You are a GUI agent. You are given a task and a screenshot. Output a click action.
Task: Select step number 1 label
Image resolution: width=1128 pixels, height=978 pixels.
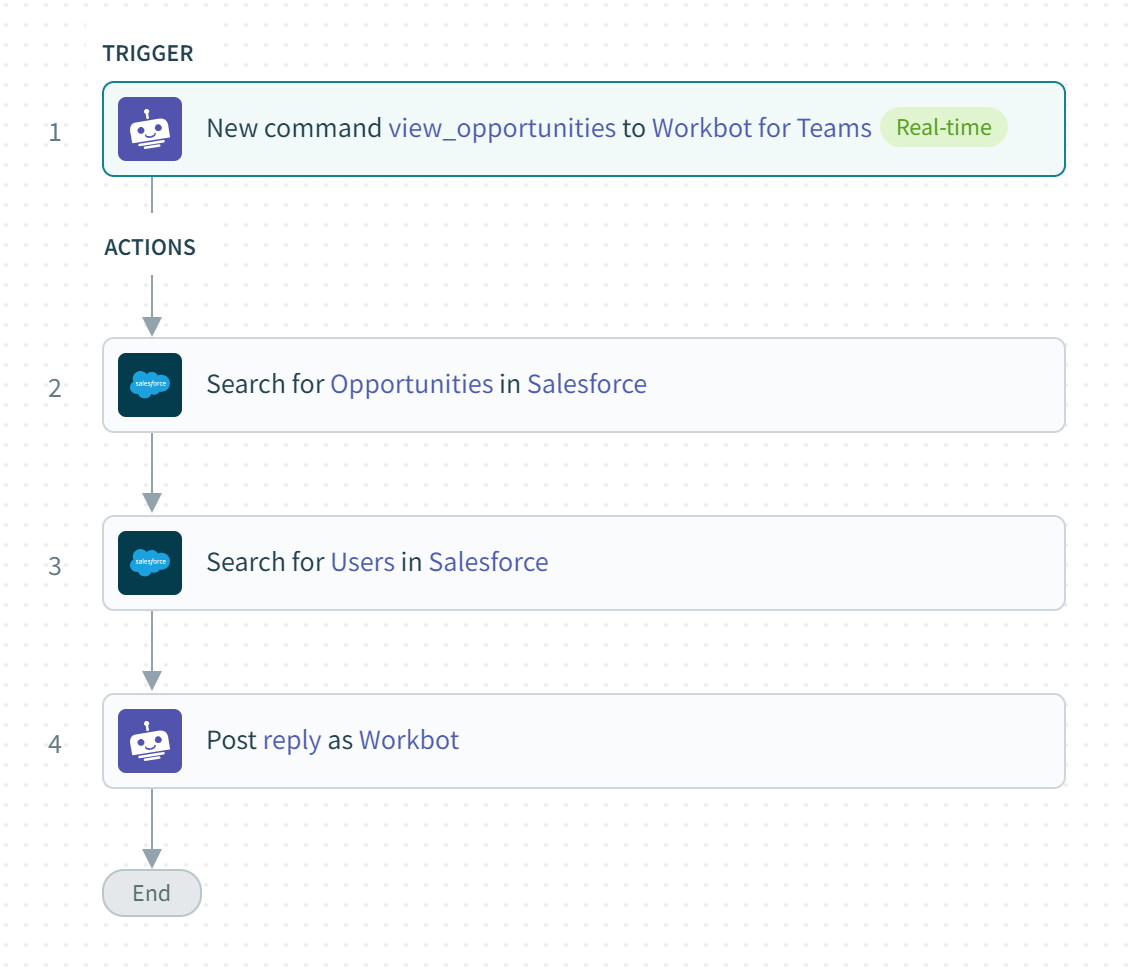coord(55,132)
